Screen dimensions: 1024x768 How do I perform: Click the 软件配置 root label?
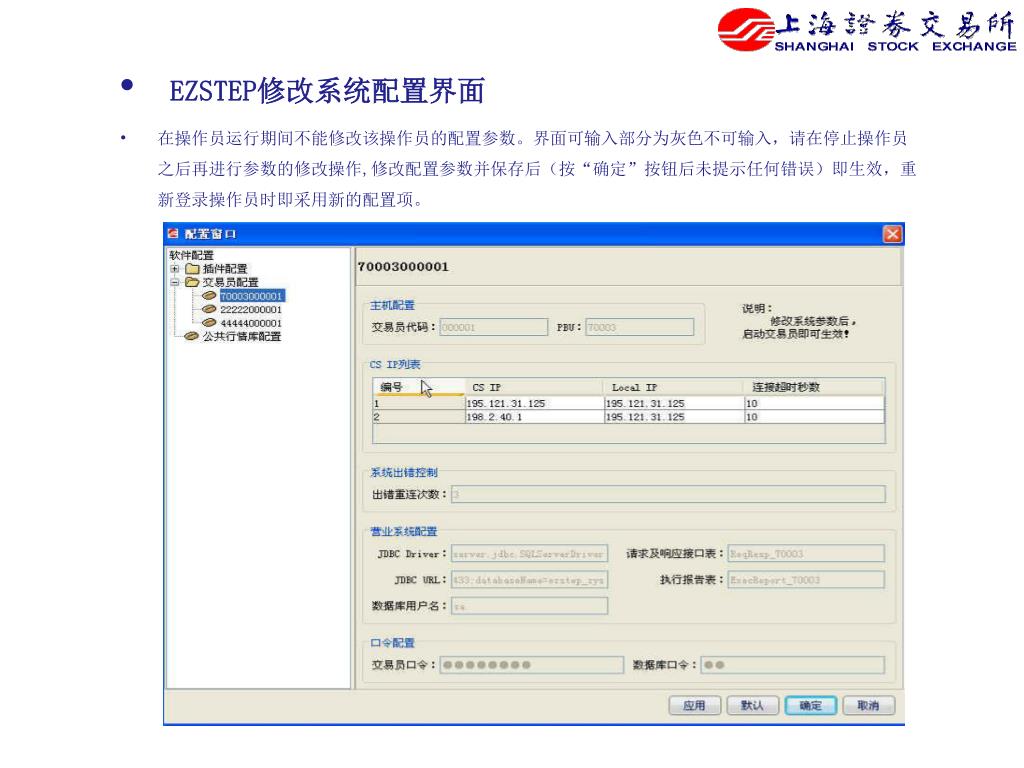[x=191, y=255]
